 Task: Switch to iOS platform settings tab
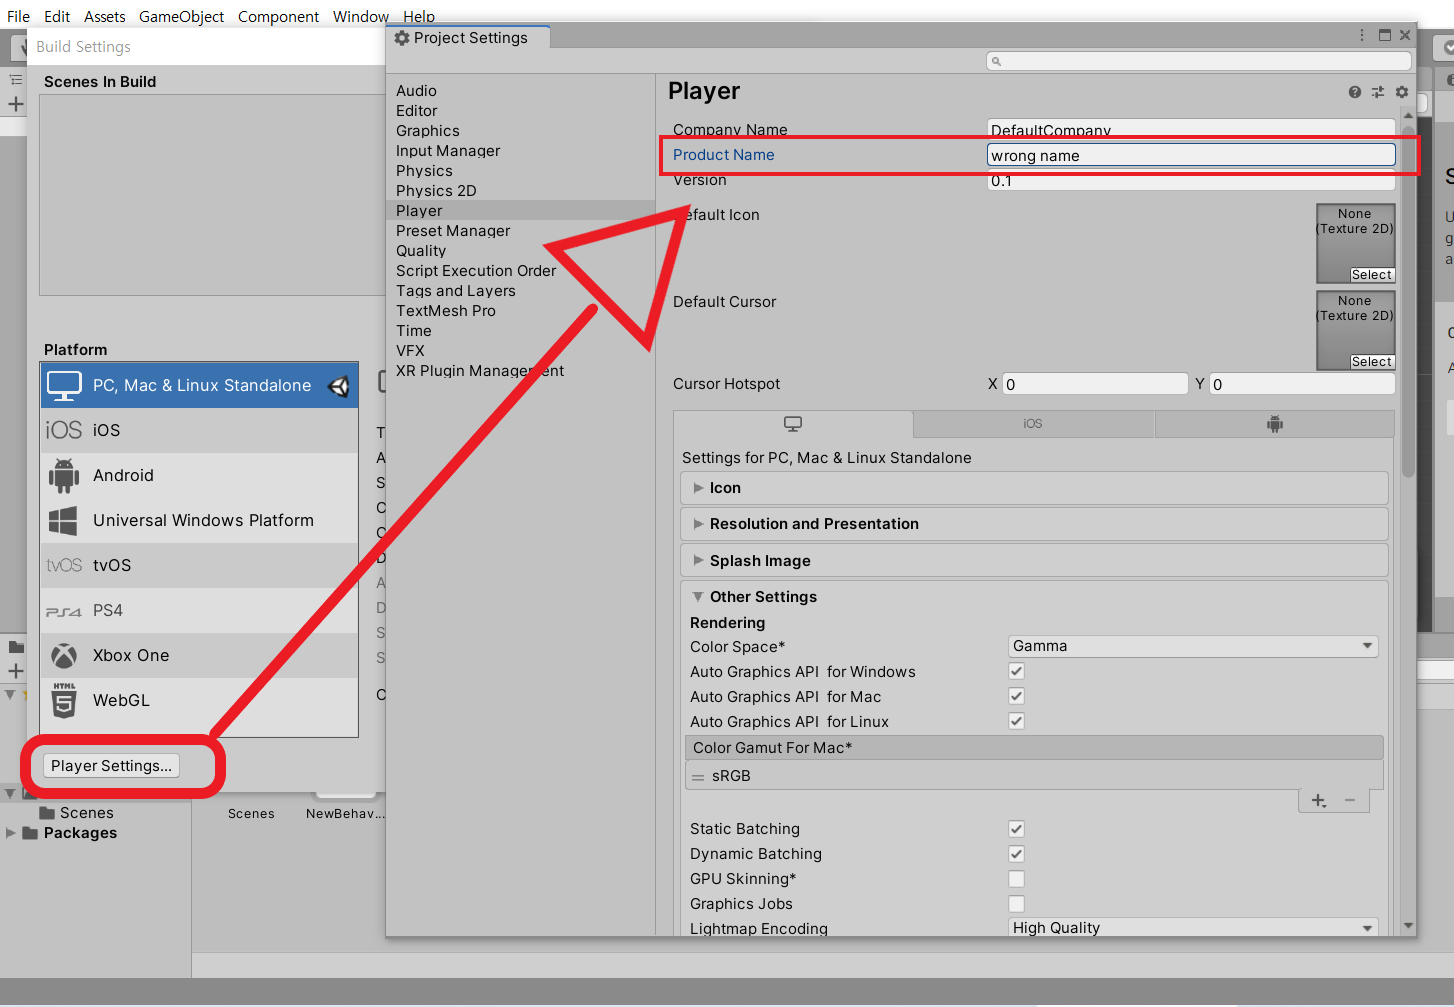tap(1033, 424)
